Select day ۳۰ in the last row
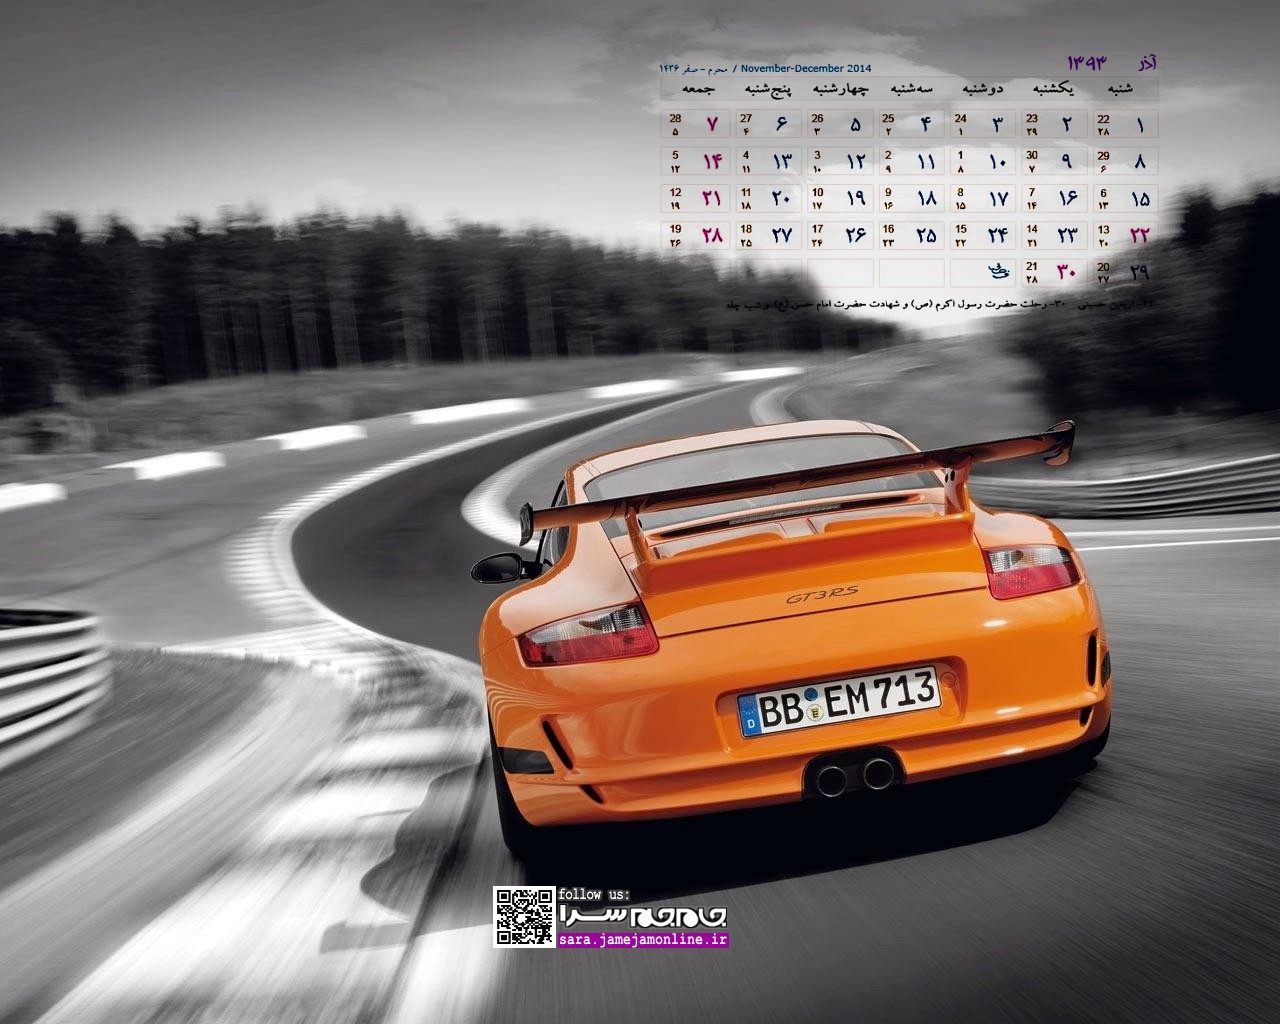 1067,271
